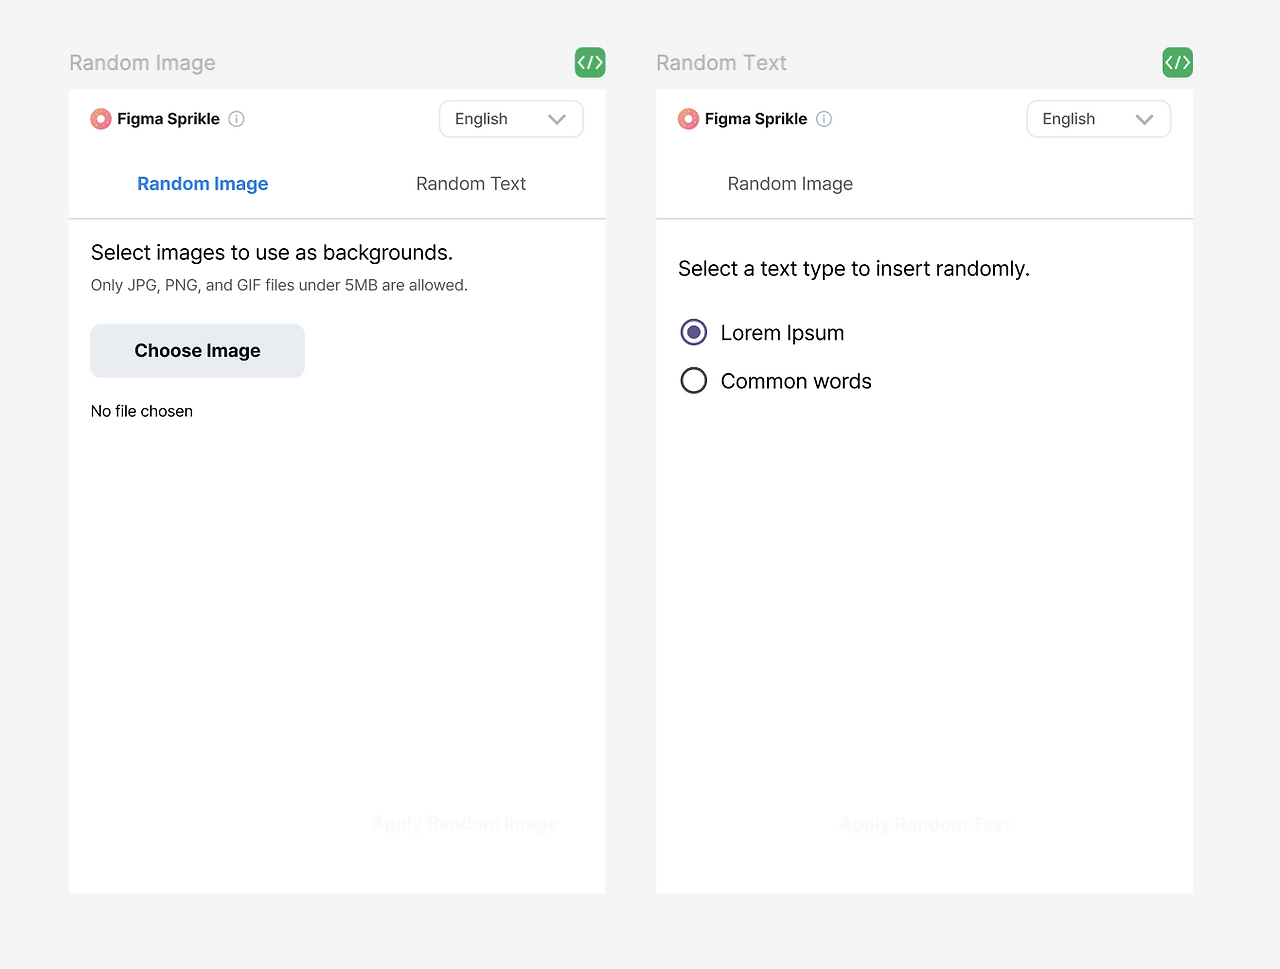Click the green code icon beside the Random Text frame title
This screenshot has height=969, width=1280.
point(1177,62)
